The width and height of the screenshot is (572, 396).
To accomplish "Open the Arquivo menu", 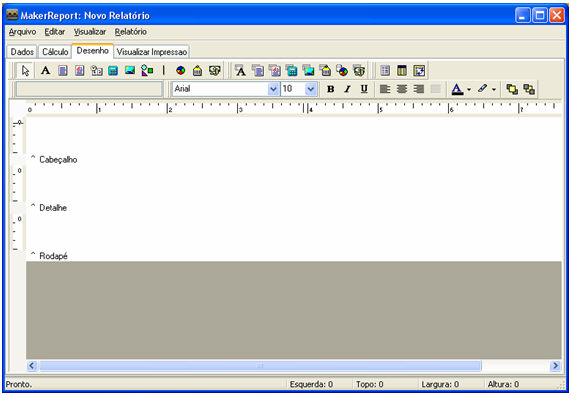I will coord(22,32).
